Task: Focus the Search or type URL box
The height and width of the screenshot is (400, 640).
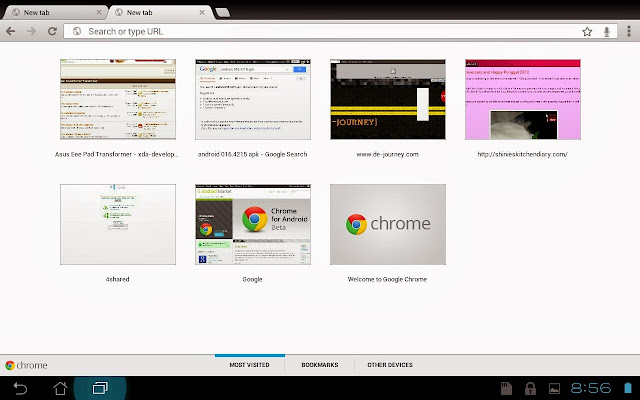Action: pyautogui.click(x=340, y=31)
